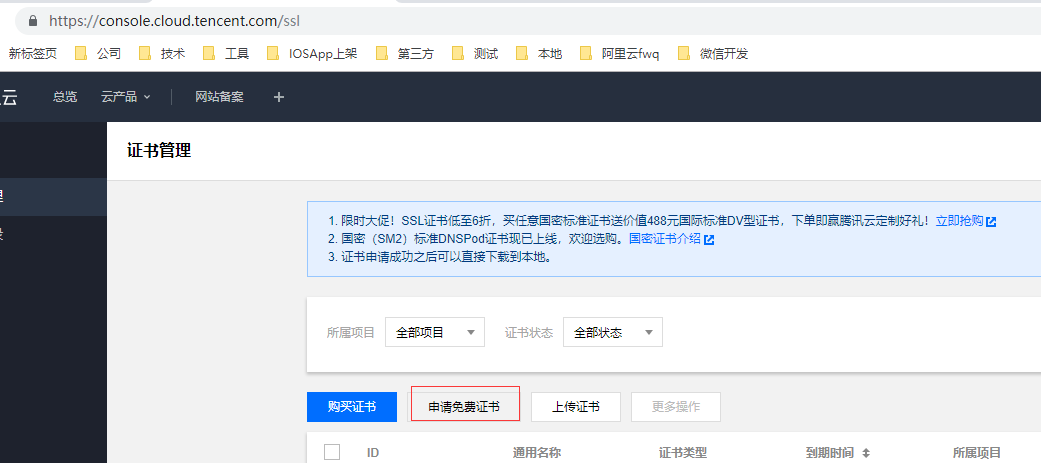Image resolution: width=1041 pixels, height=463 pixels.
Task: Open the IOSApp上架 bookmark folder
Action: coord(312,54)
